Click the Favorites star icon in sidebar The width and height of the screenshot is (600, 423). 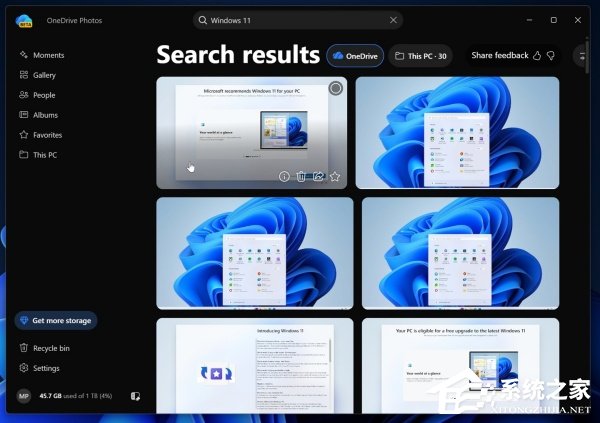(24, 134)
